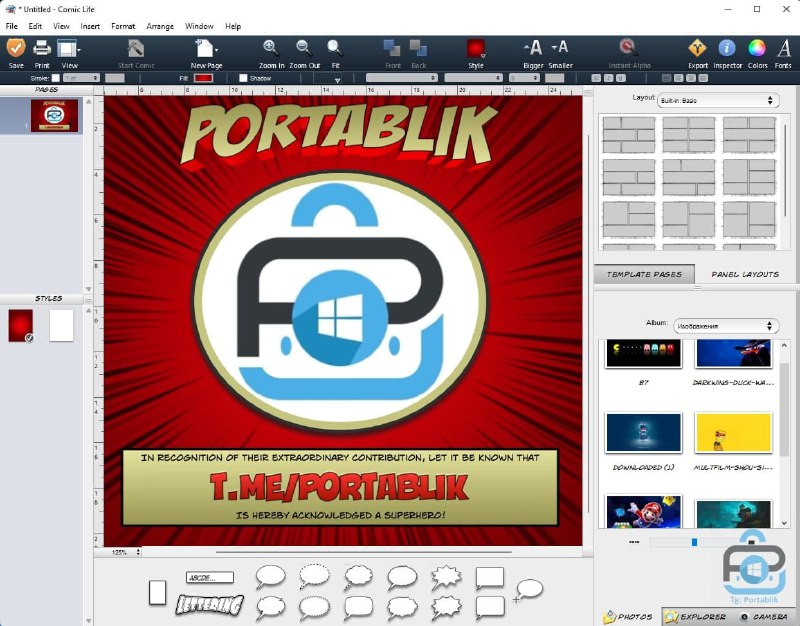This screenshot has width=800, height=626.
Task: Pick the top-row spiky shout balloon
Action: click(x=446, y=577)
